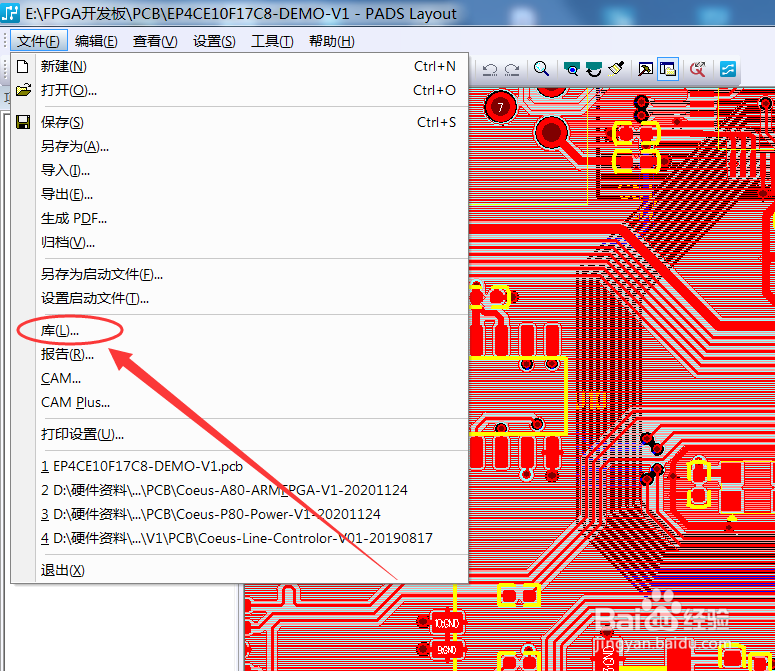The width and height of the screenshot is (775, 671).
Task: Click the round pad labeled 7 on PCB
Action: pyautogui.click(x=500, y=107)
